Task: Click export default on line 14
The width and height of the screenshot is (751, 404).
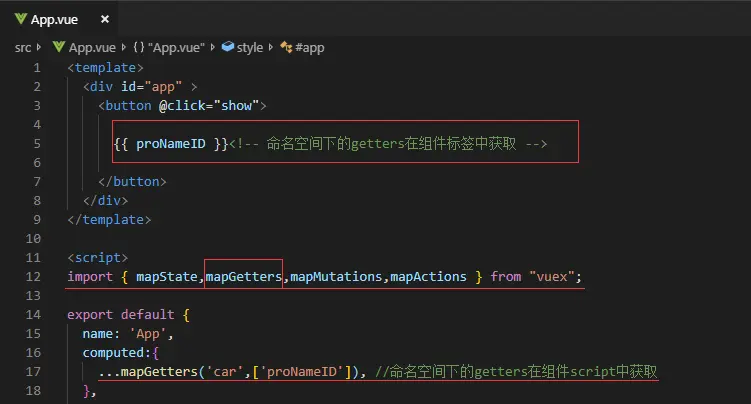Action: coord(121,315)
